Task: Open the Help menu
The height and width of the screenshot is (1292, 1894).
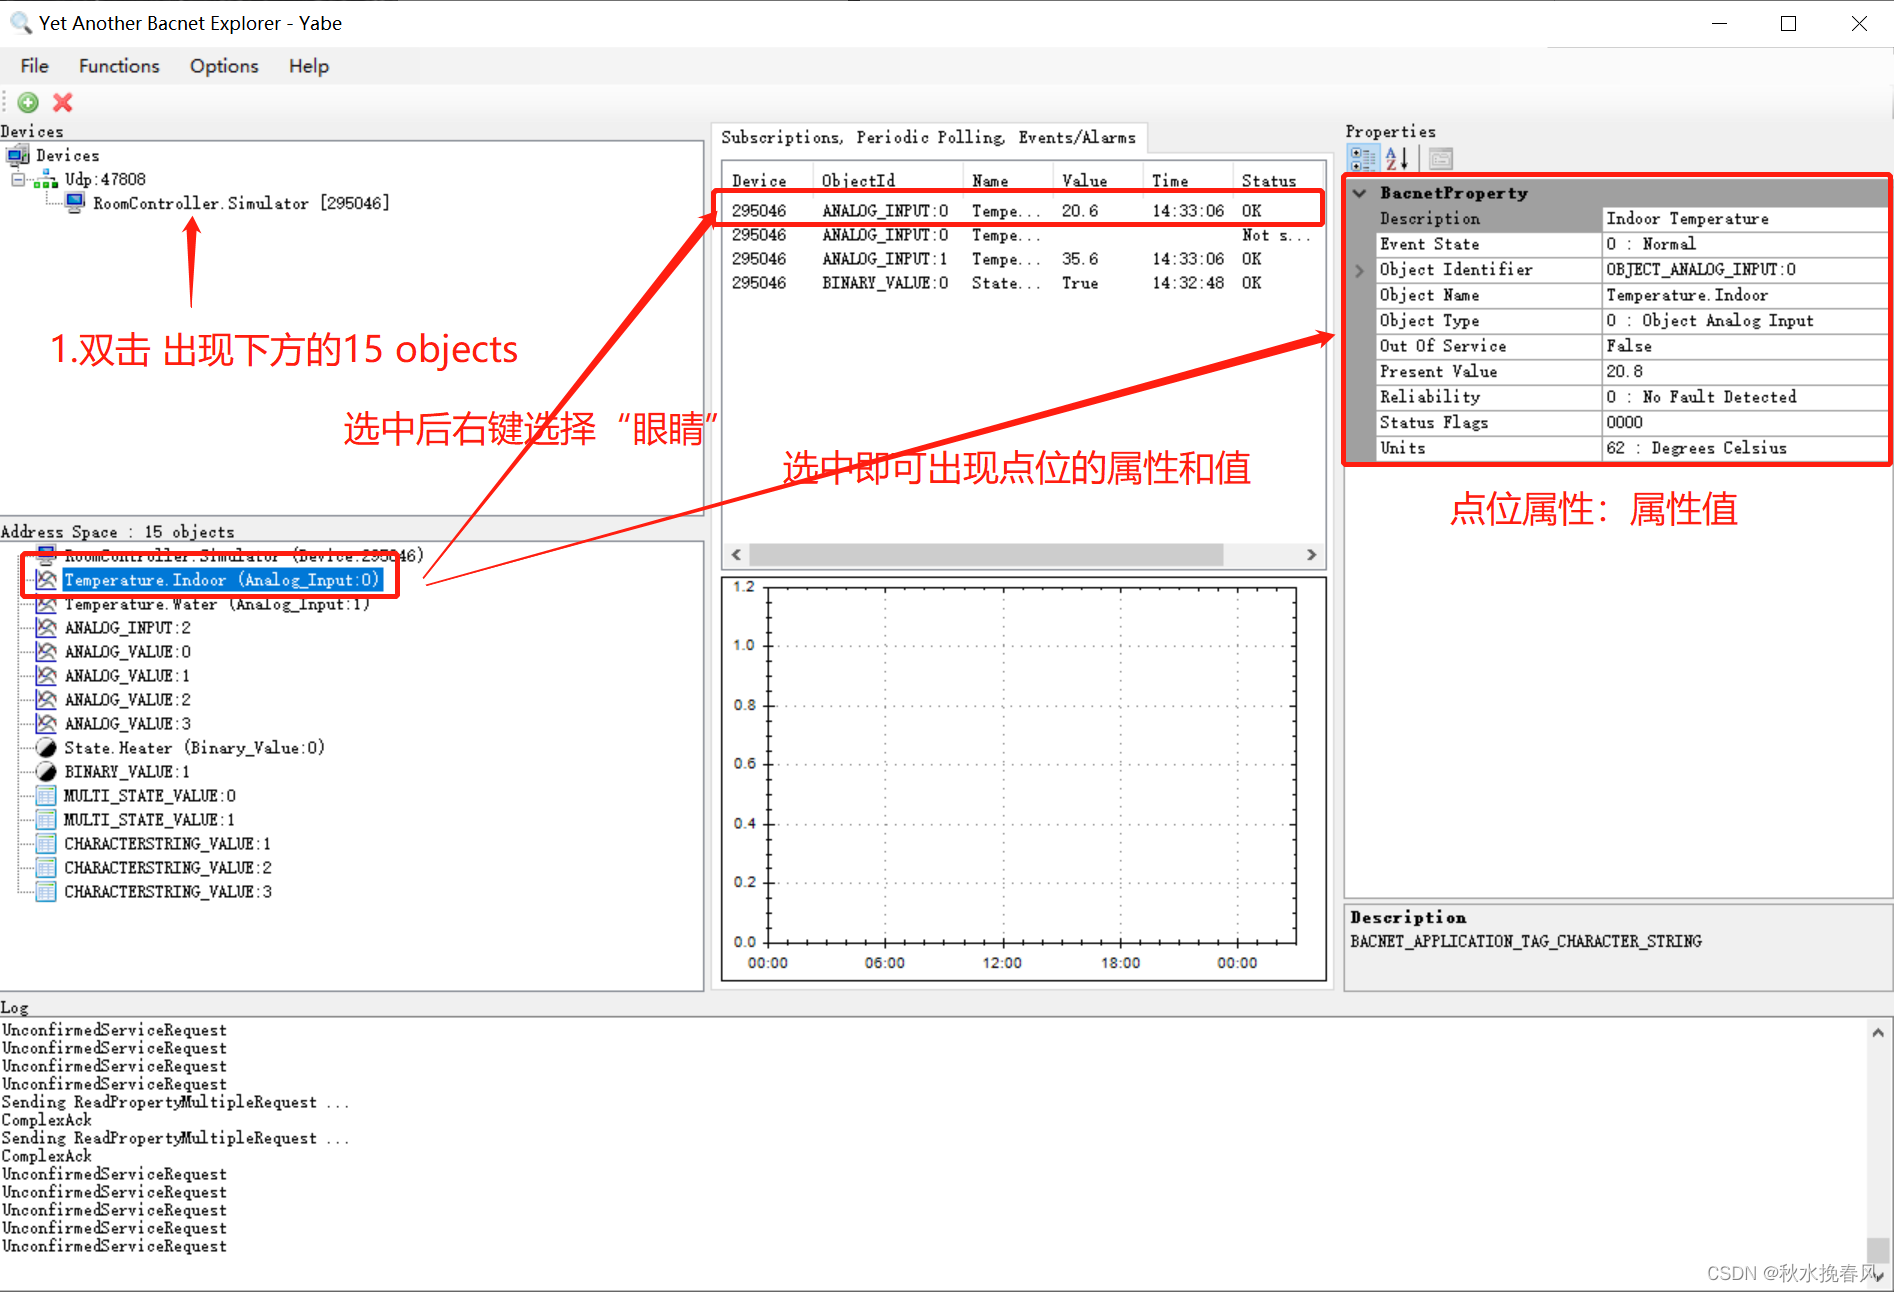Action: [x=309, y=66]
